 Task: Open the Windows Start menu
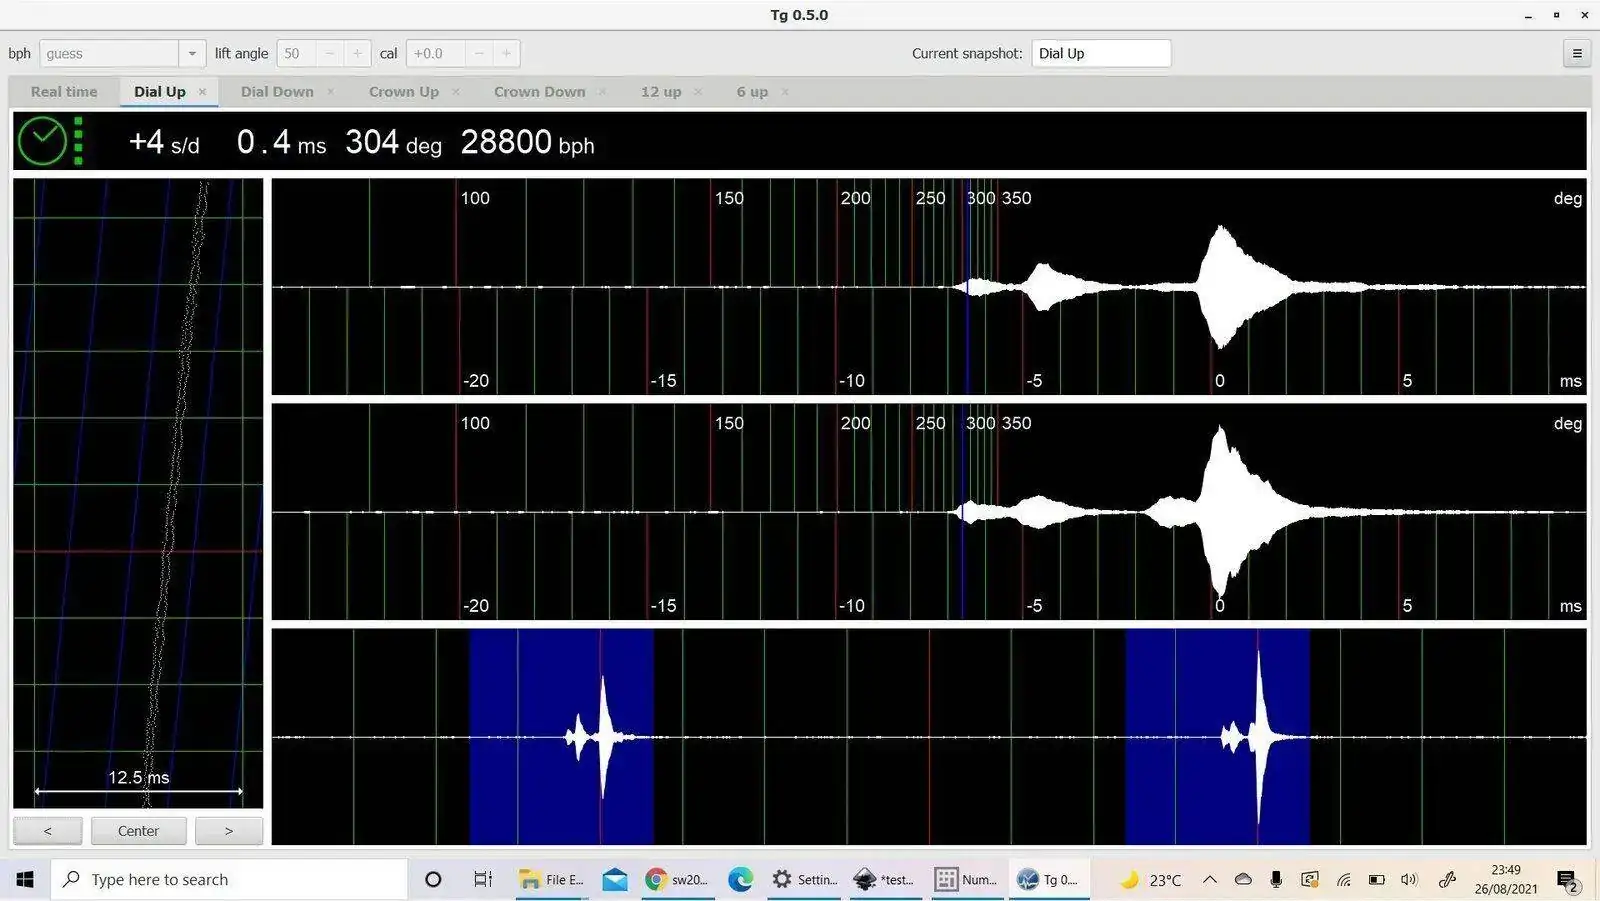[25, 879]
